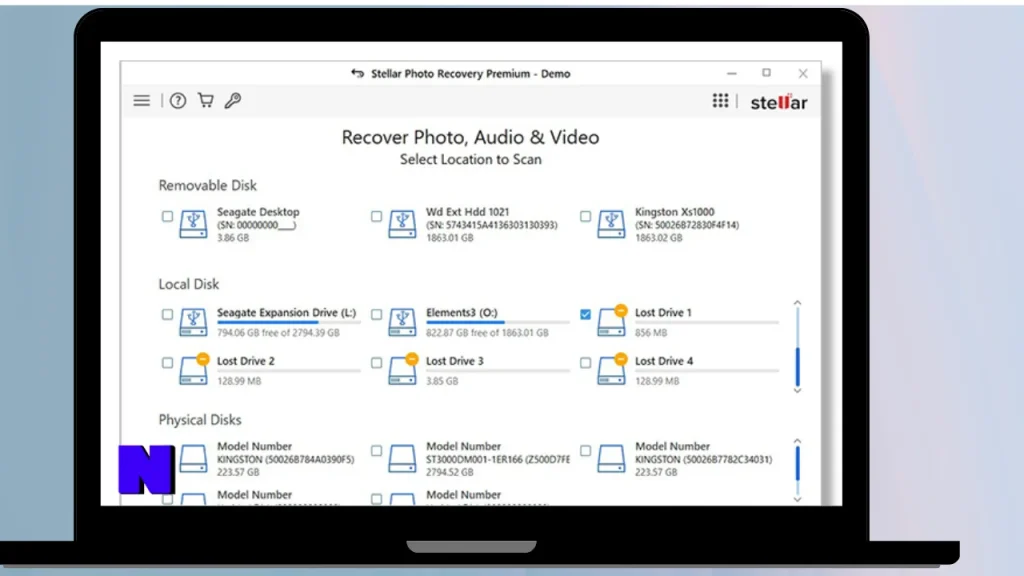Viewport: 1024px width, 576px height.
Task: Click the Wd Ext Hdd 1021 drive icon
Action: pos(402,224)
